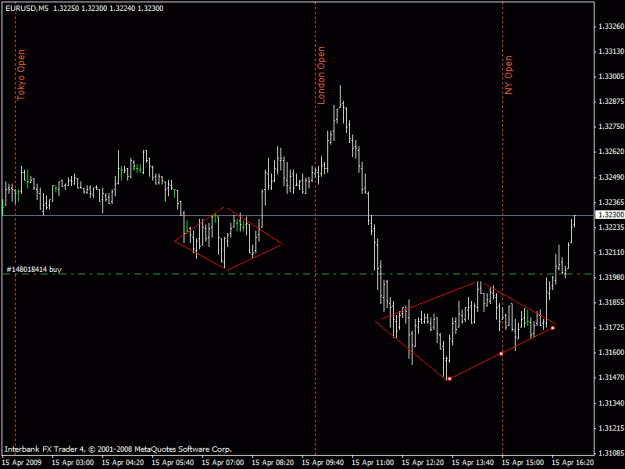Click the 15 Apr 07:00 time label
This screenshot has height=469, width=625.
223,463
